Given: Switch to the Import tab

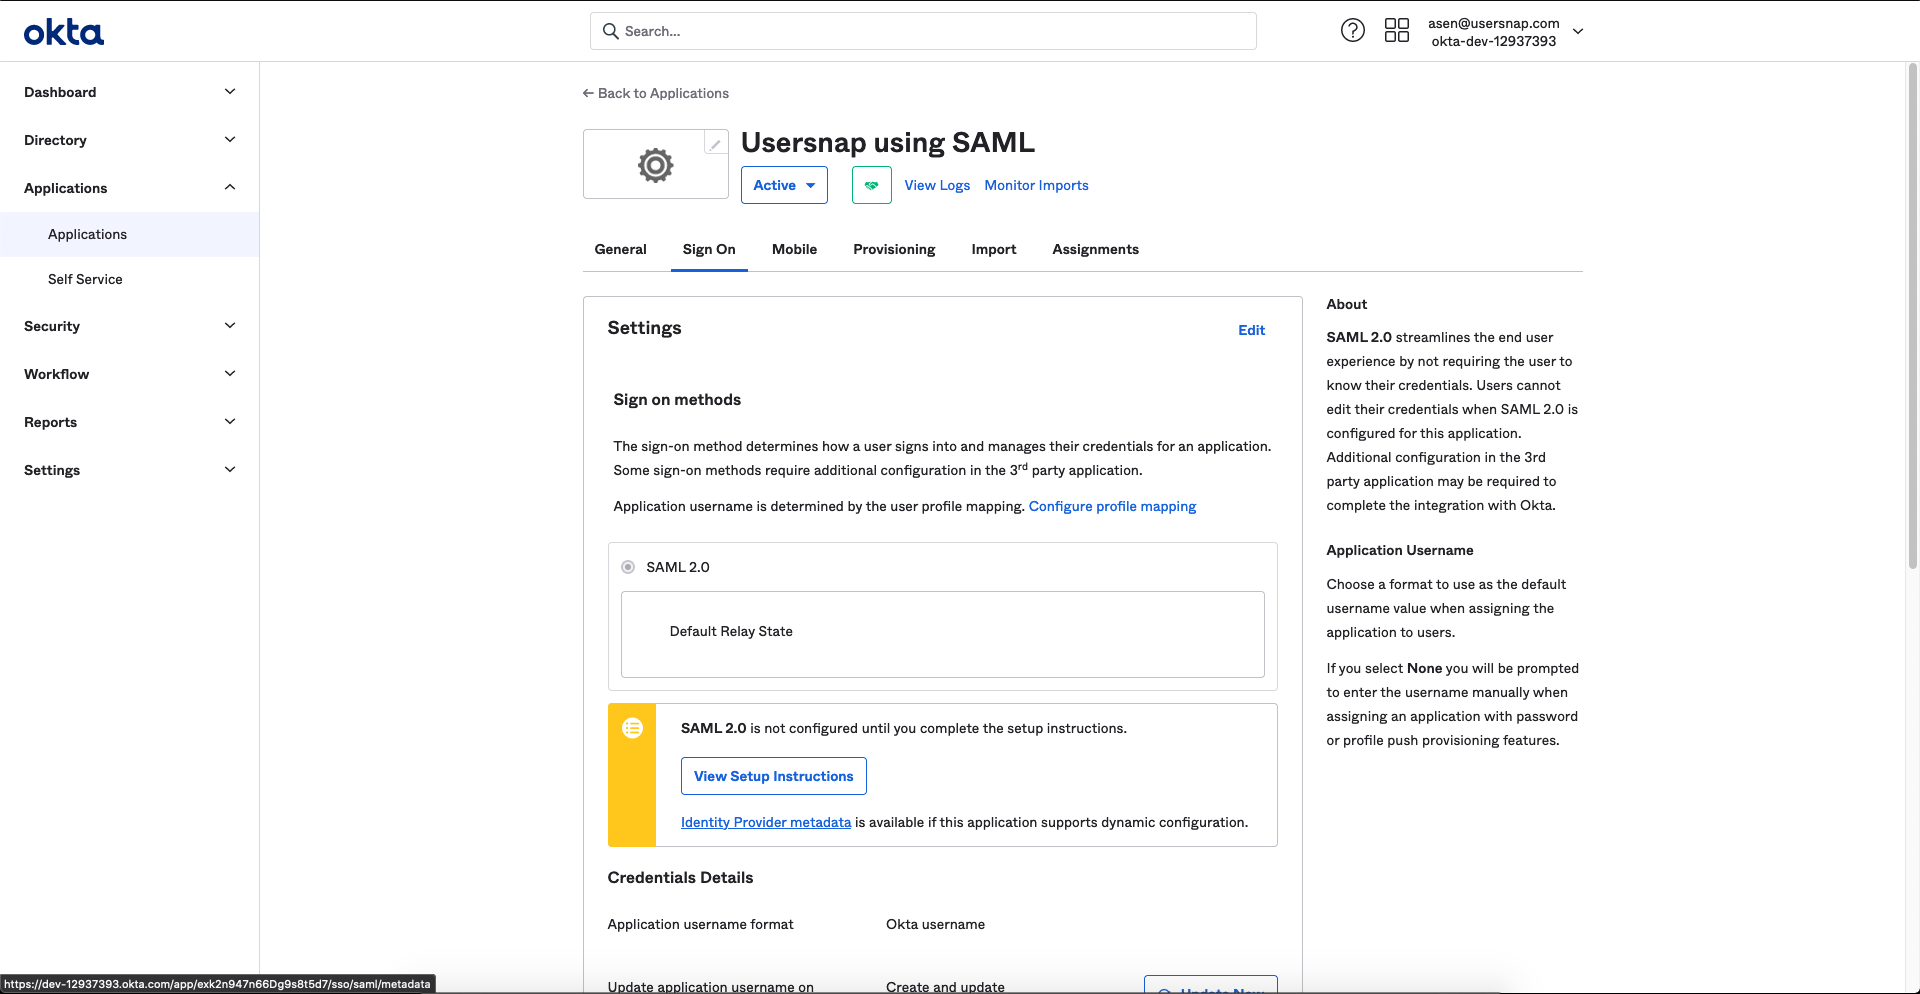Looking at the screenshot, I should [993, 249].
